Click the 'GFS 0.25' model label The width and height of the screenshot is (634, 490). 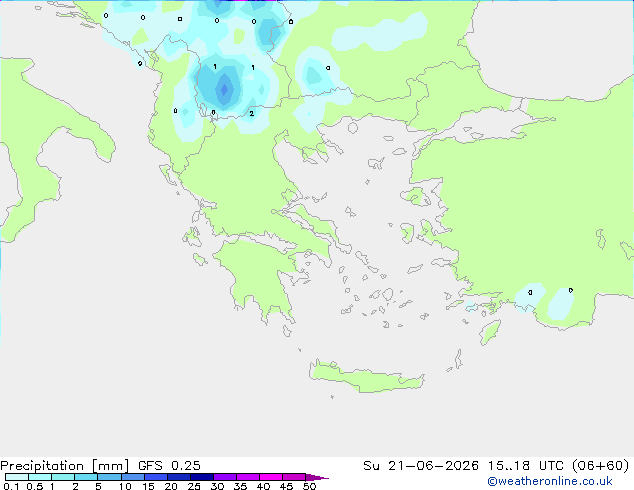click(169, 466)
